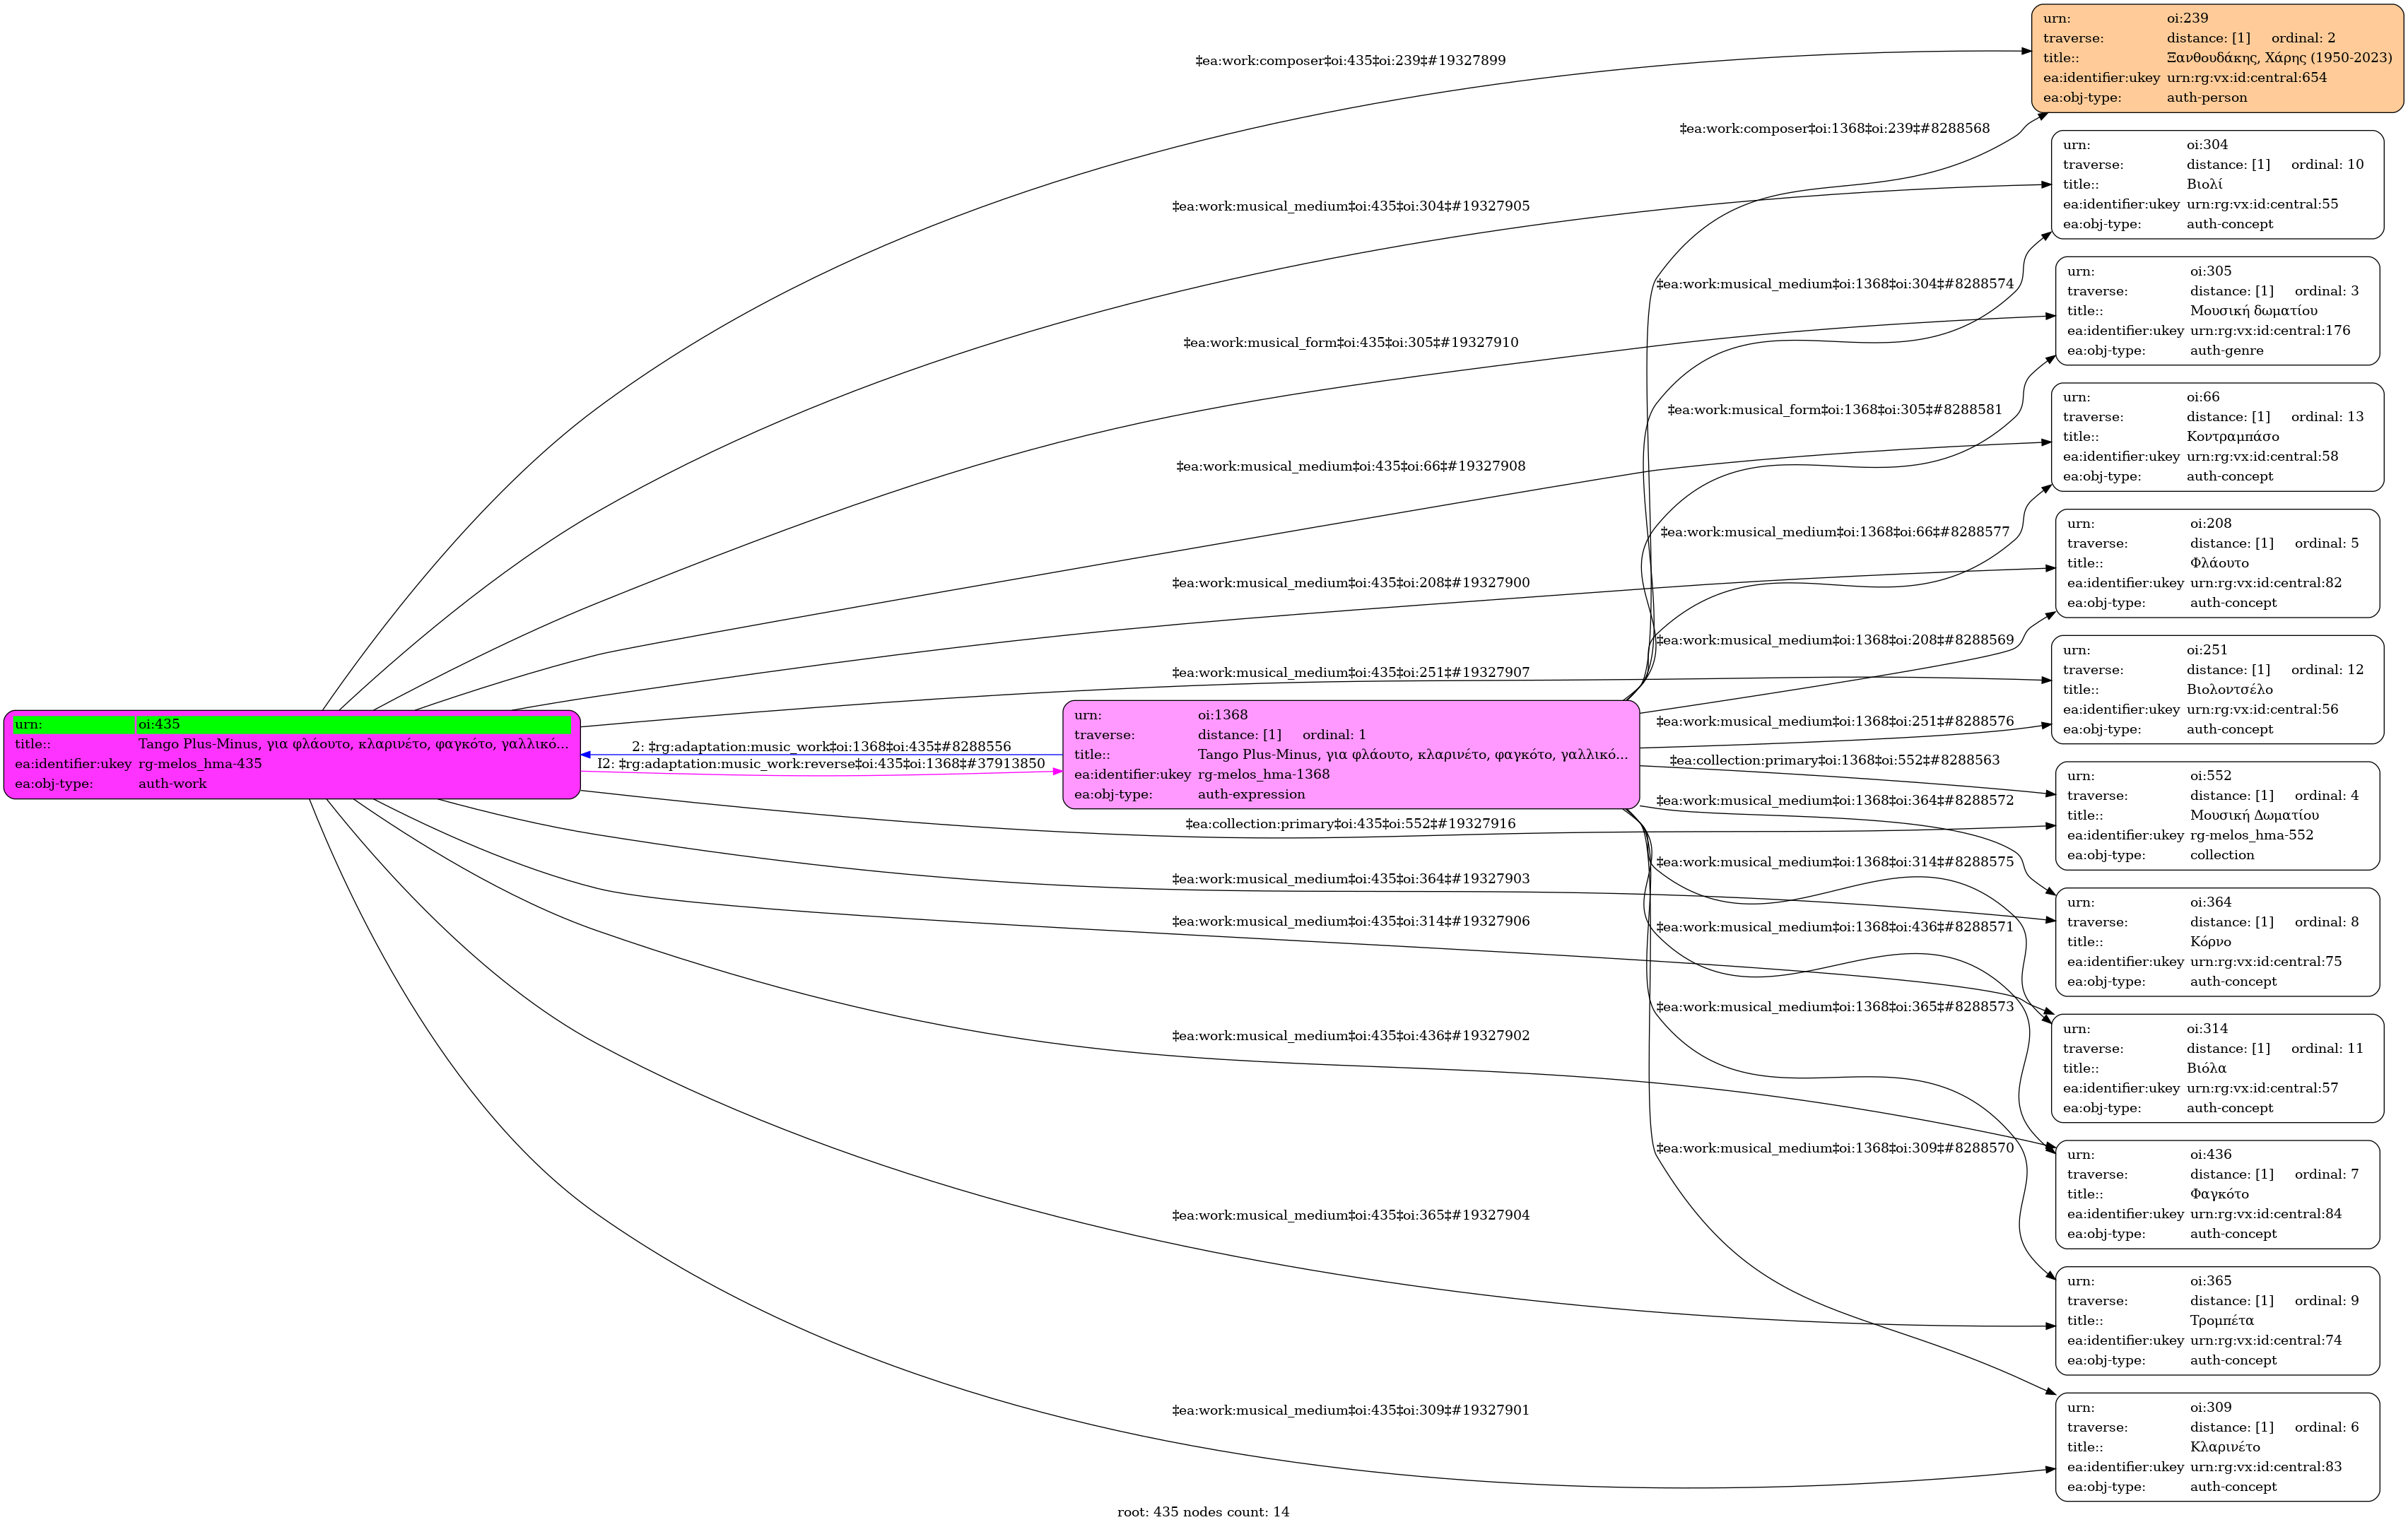This screenshot has width=2408, height=1527.
Task: Click the orange auth-person node oi:239
Action: tap(2216, 58)
